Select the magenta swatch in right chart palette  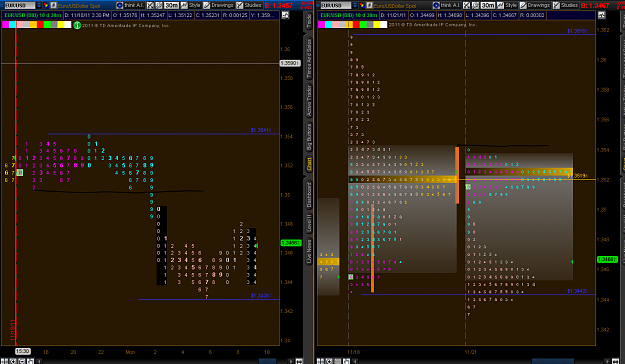[321, 24]
